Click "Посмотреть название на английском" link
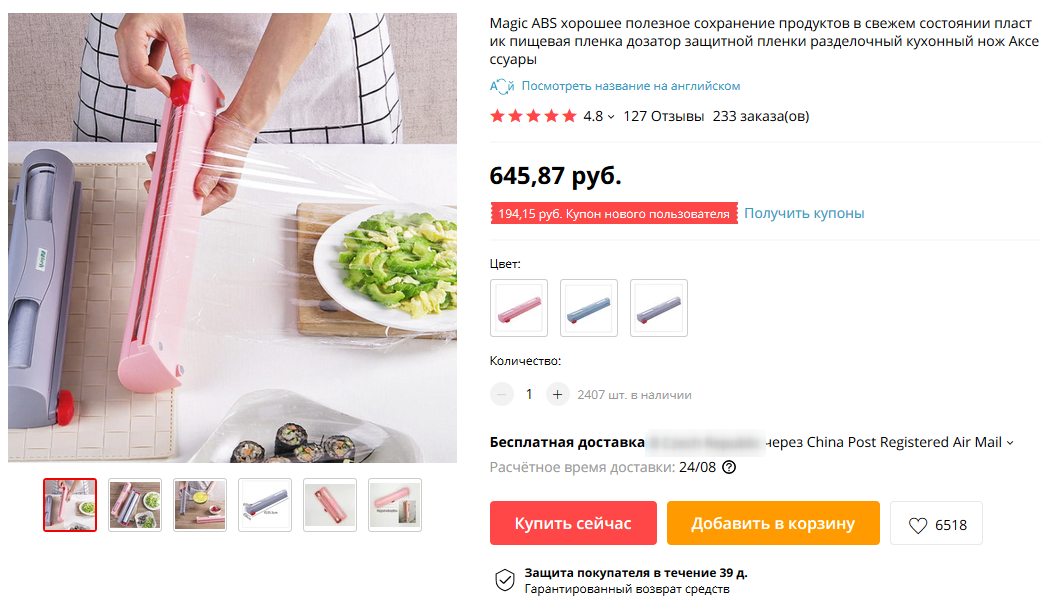 pyautogui.click(x=630, y=86)
